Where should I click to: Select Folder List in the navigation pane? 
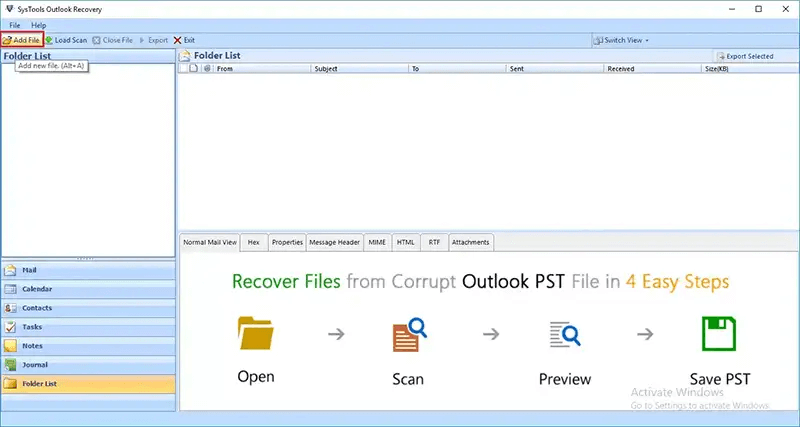point(88,384)
